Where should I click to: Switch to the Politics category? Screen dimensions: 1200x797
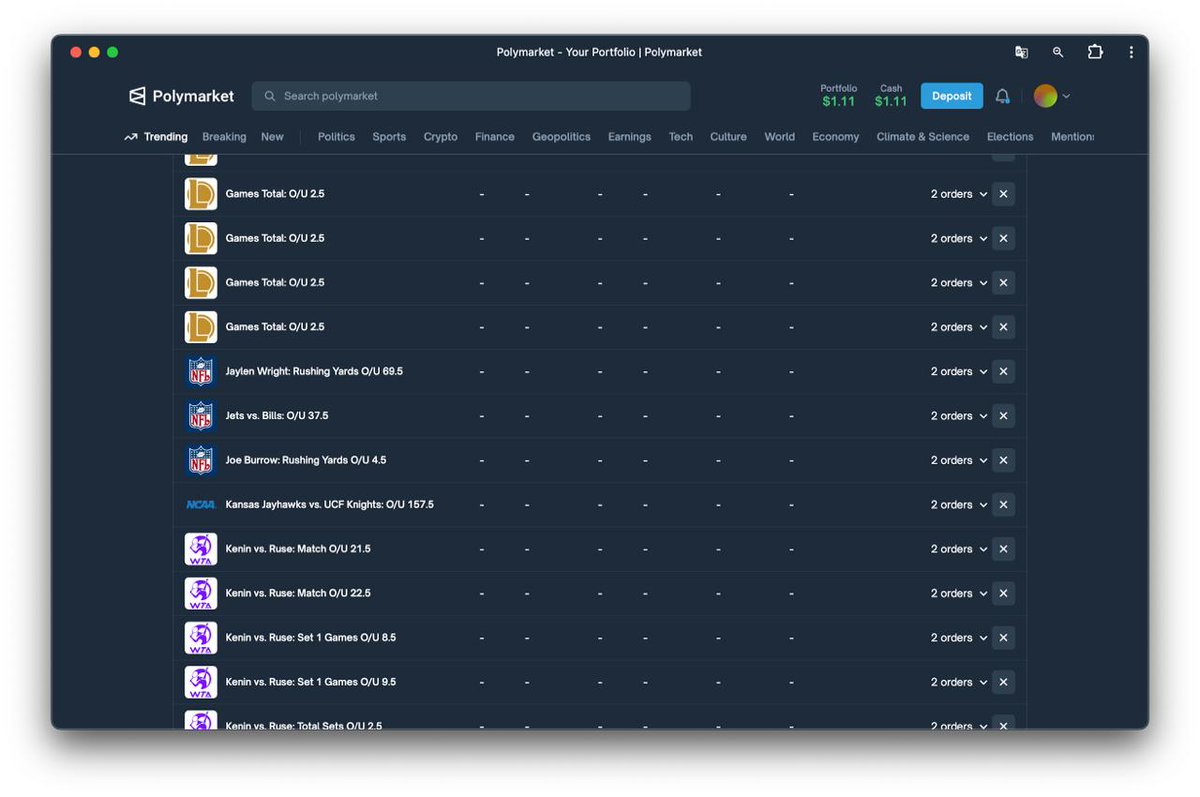[x=336, y=137]
